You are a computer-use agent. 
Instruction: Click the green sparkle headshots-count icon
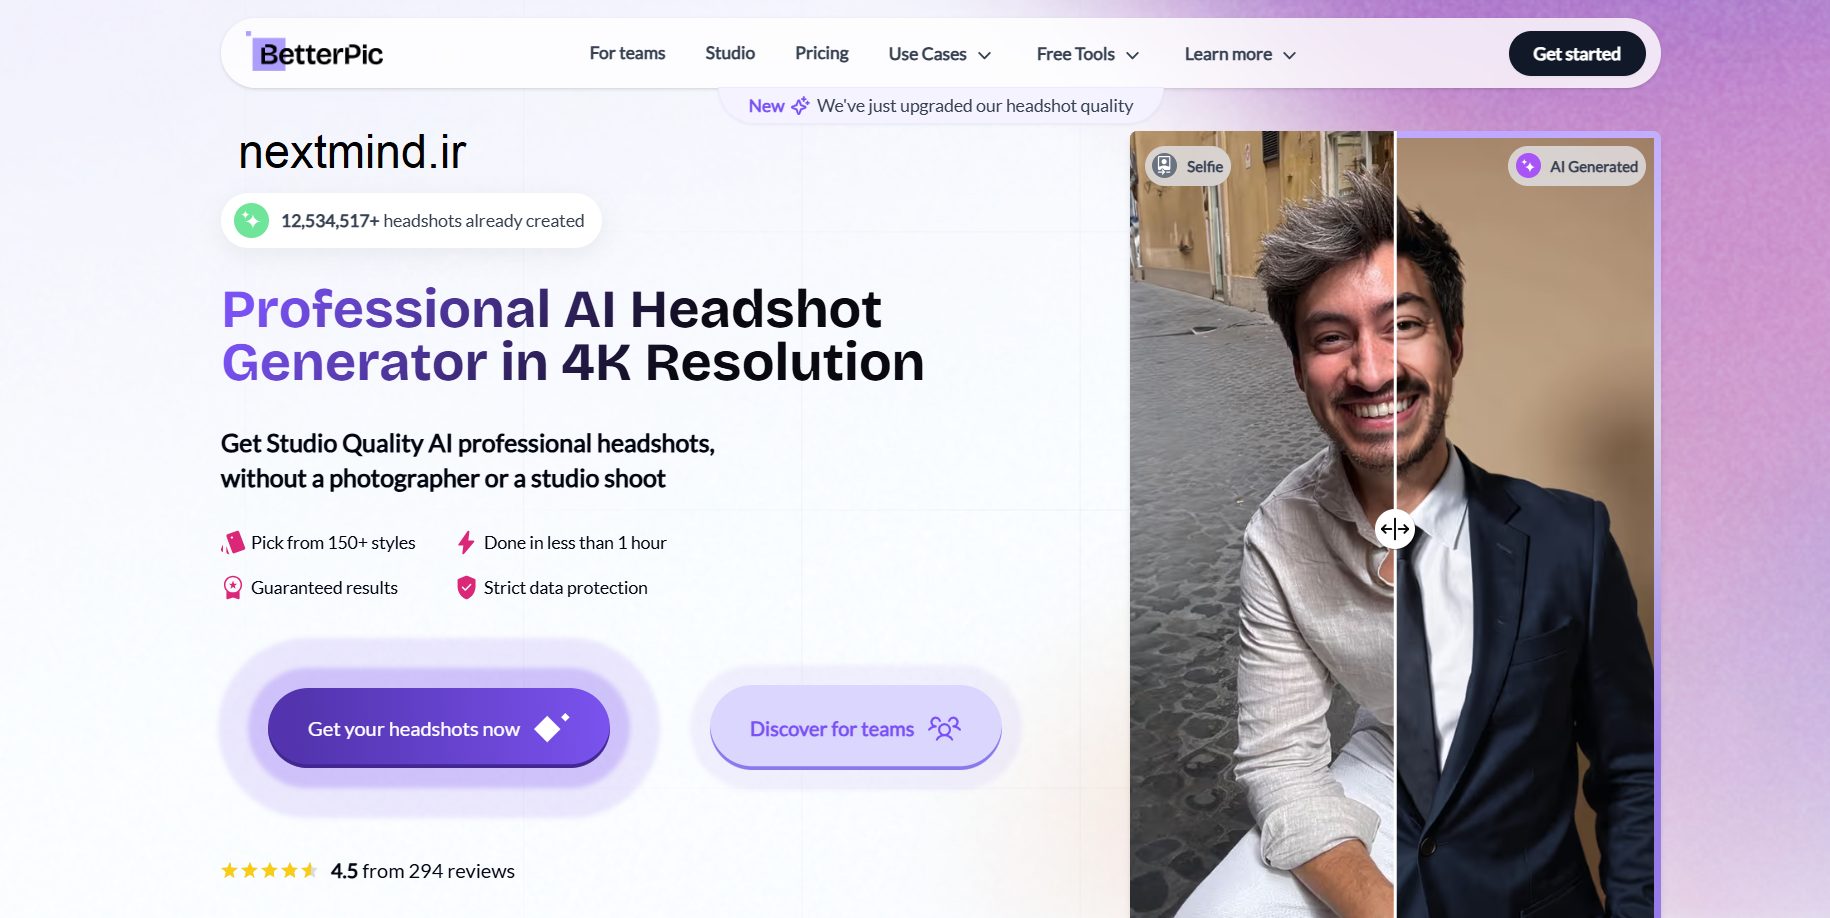(x=251, y=220)
